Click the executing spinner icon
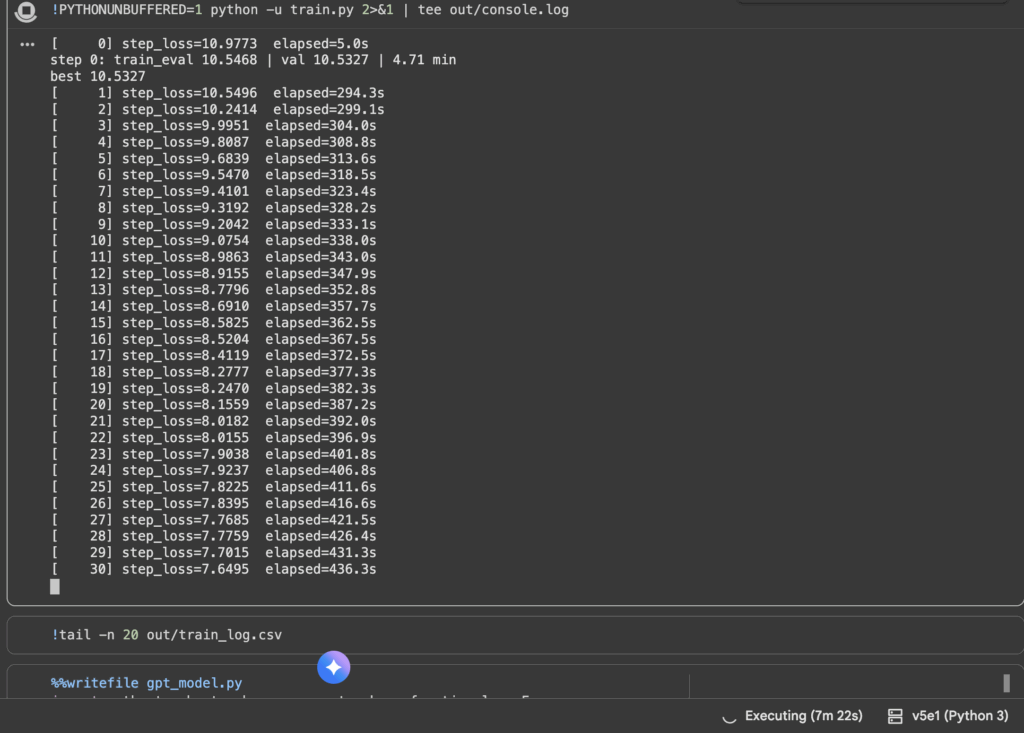The height and width of the screenshot is (733, 1024). pyautogui.click(x=729, y=716)
